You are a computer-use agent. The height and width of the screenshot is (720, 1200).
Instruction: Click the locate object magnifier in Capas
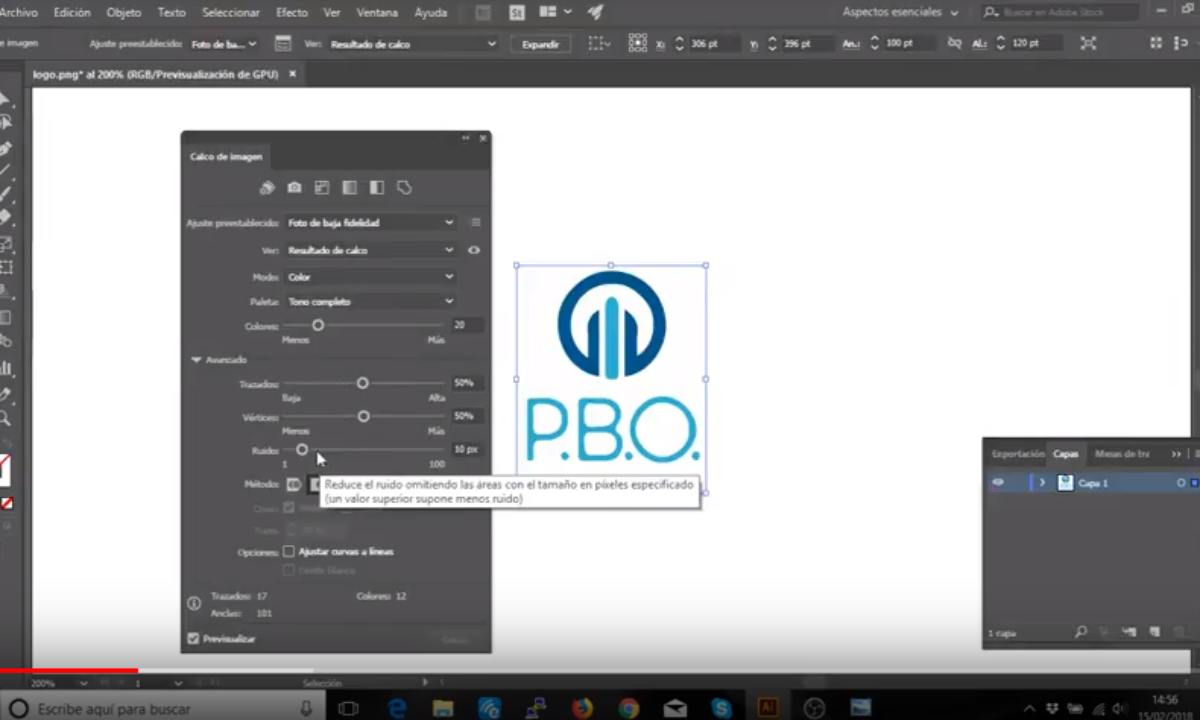click(1081, 632)
